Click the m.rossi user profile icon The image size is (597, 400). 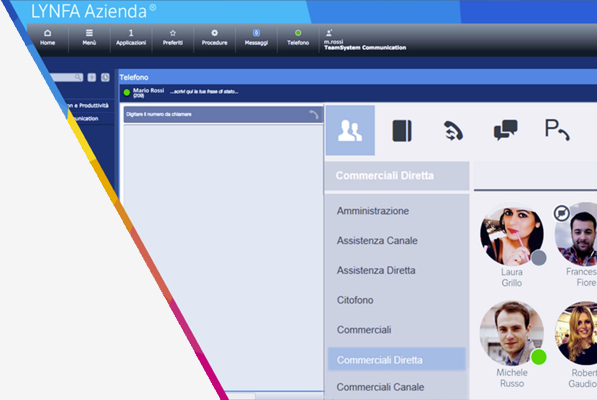pos(329,33)
